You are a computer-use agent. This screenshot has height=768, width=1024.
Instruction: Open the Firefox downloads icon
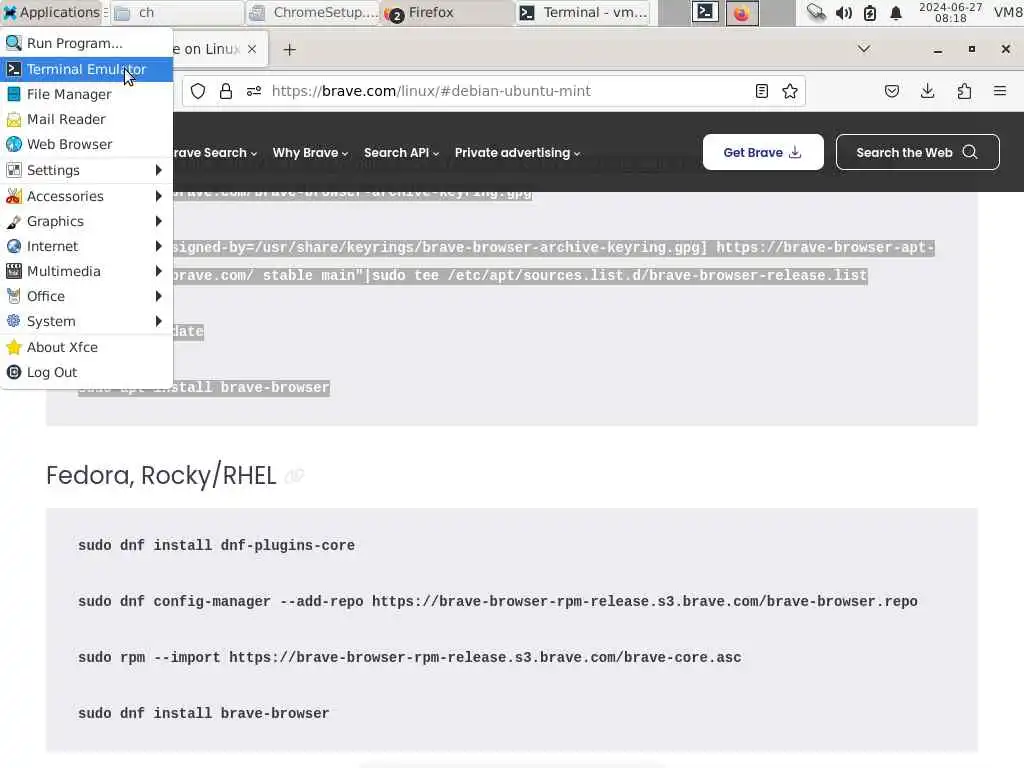(927, 91)
